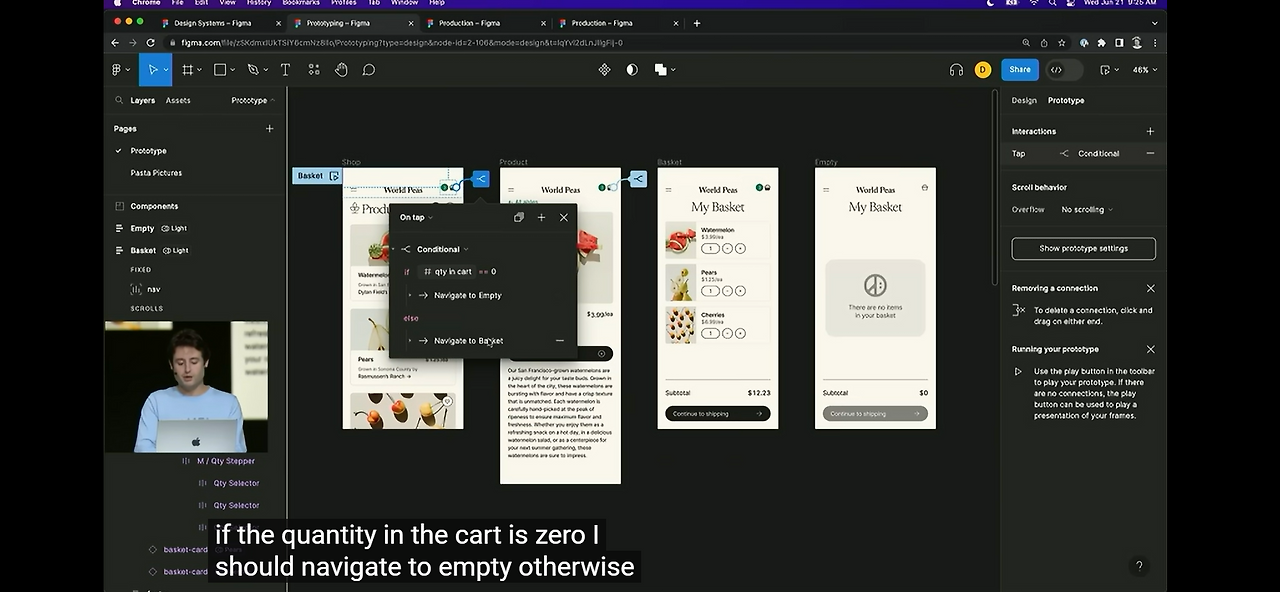Open the Prototype page dropdown

(x=253, y=100)
